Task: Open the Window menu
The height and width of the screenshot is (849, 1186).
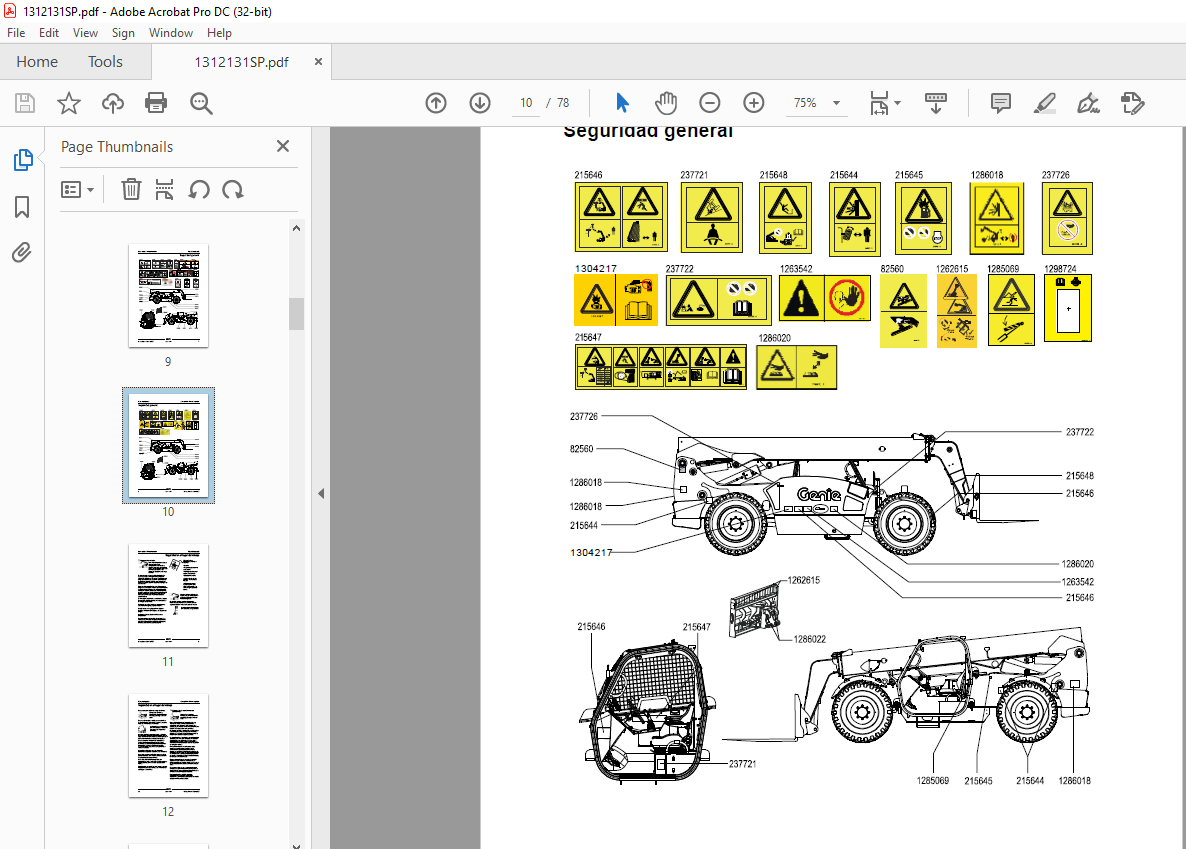Action: (170, 33)
